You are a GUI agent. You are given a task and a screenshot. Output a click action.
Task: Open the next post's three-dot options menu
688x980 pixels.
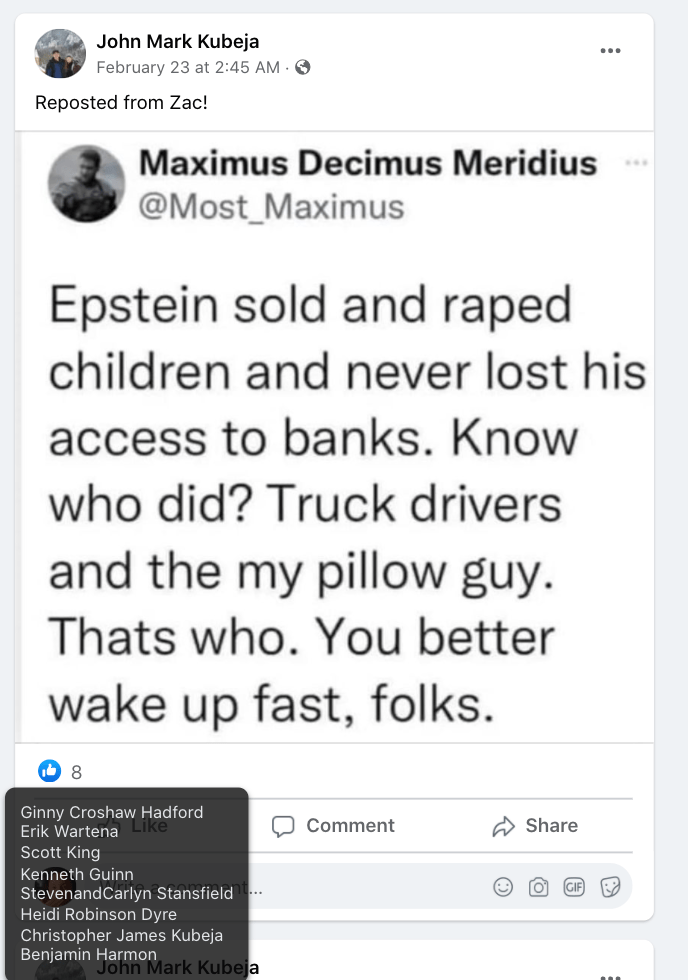(610, 972)
